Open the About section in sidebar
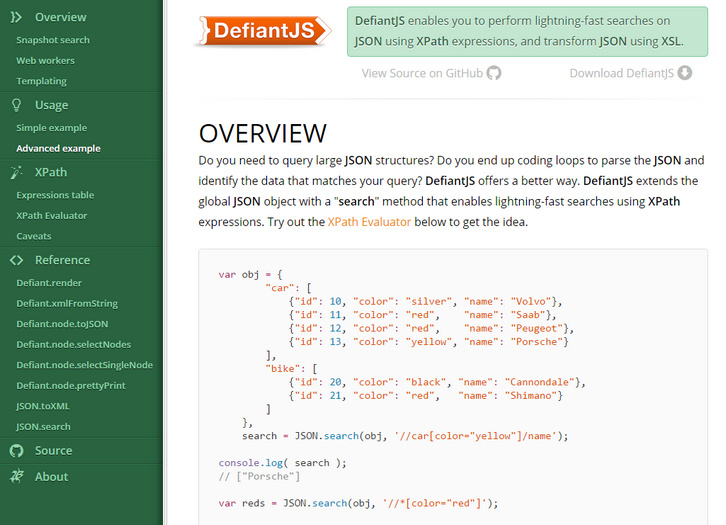 (51, 477)
